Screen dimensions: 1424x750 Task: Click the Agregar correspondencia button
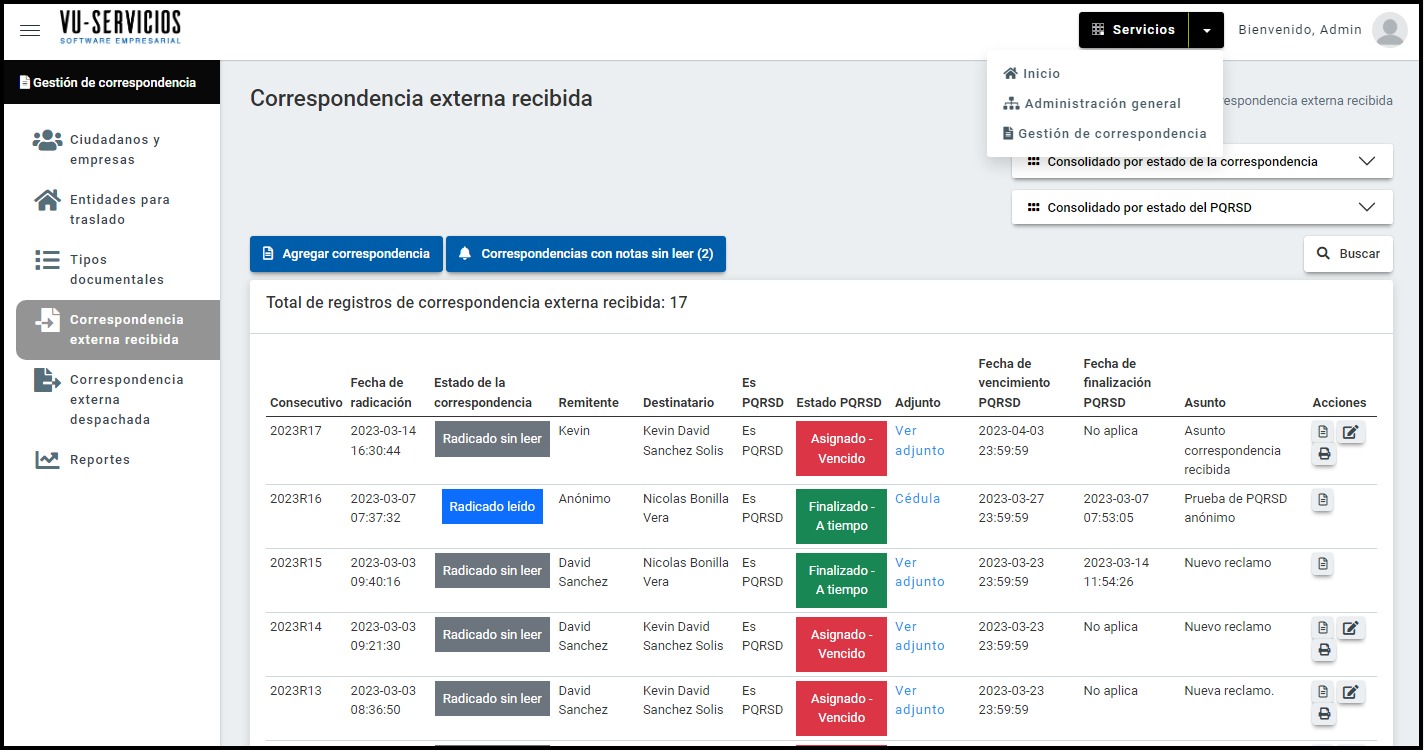point(345,254)
